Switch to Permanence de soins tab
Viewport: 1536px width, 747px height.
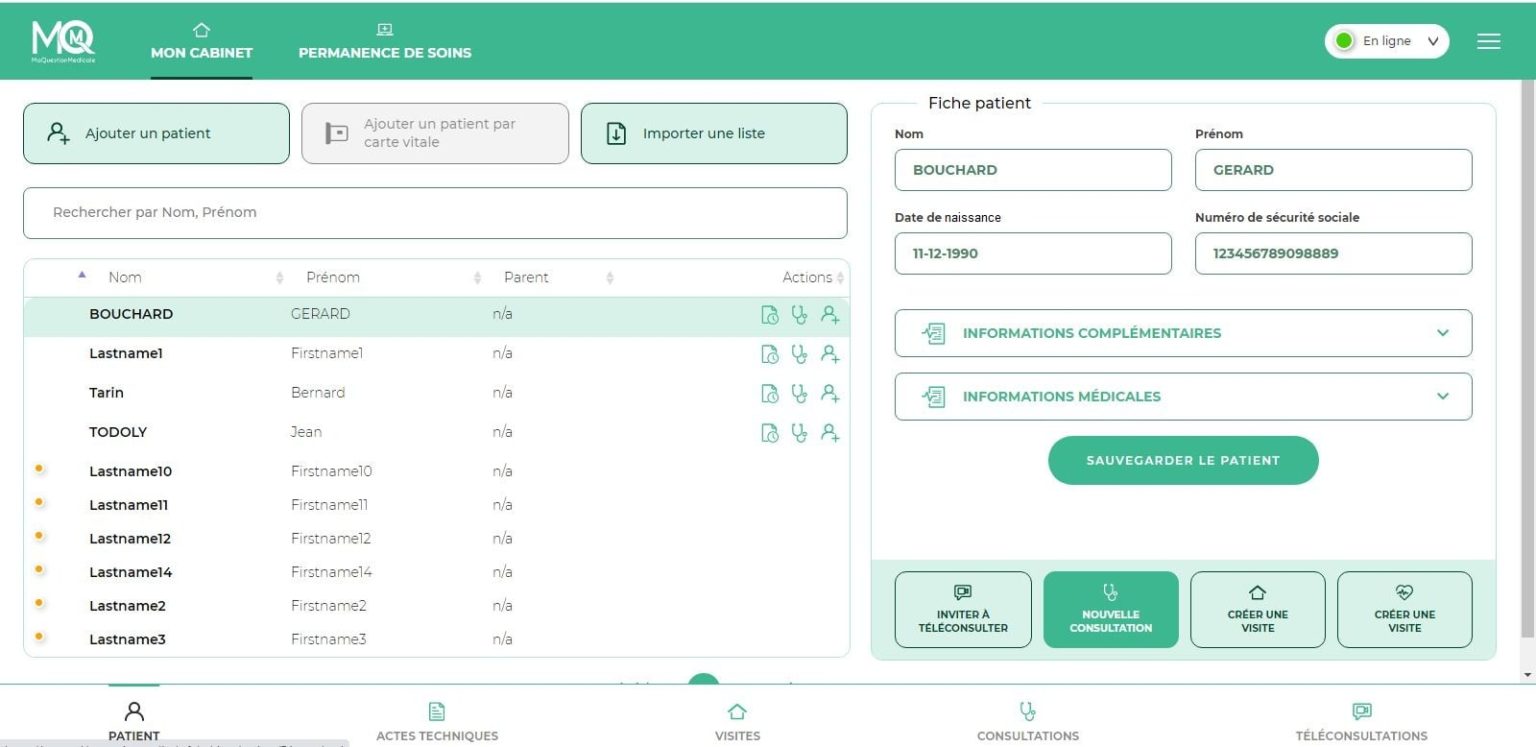(385, 42)
